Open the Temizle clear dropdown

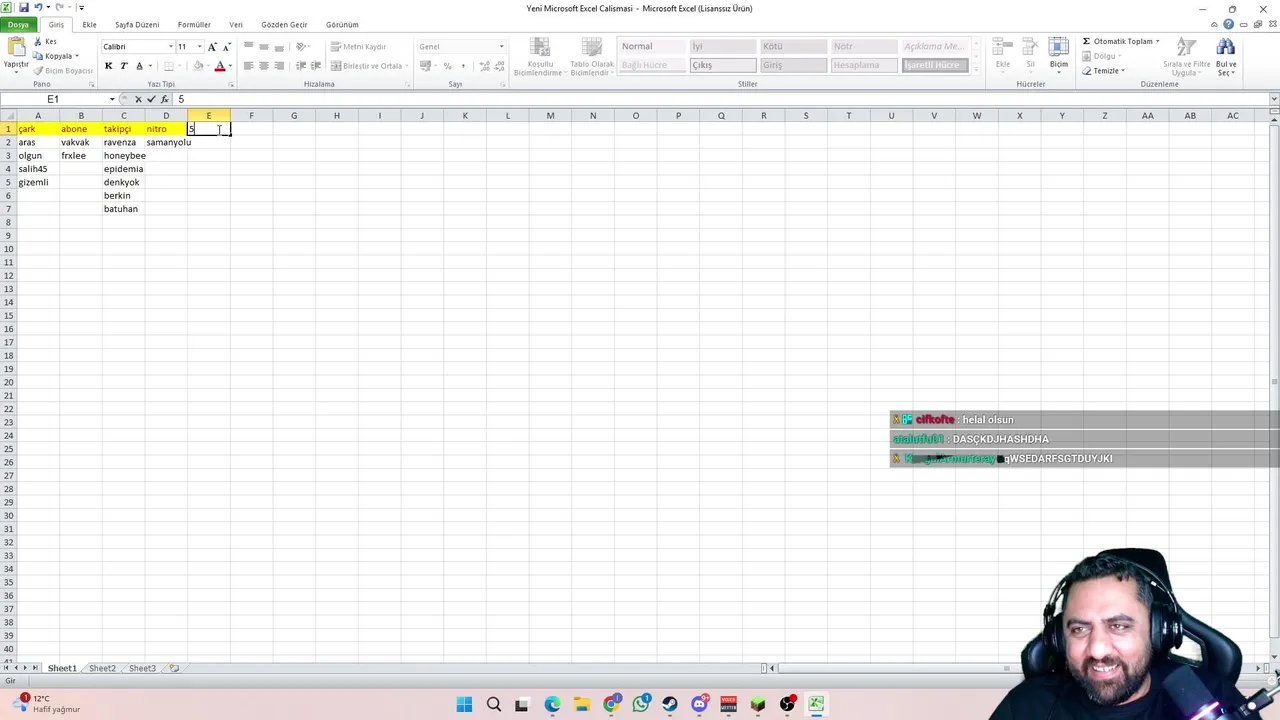click(x=1103, y=71)
